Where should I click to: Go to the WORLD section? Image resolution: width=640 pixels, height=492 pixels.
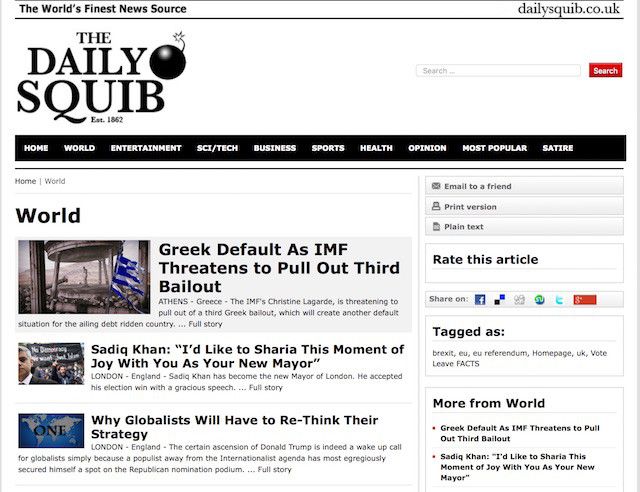coord(79,148)
